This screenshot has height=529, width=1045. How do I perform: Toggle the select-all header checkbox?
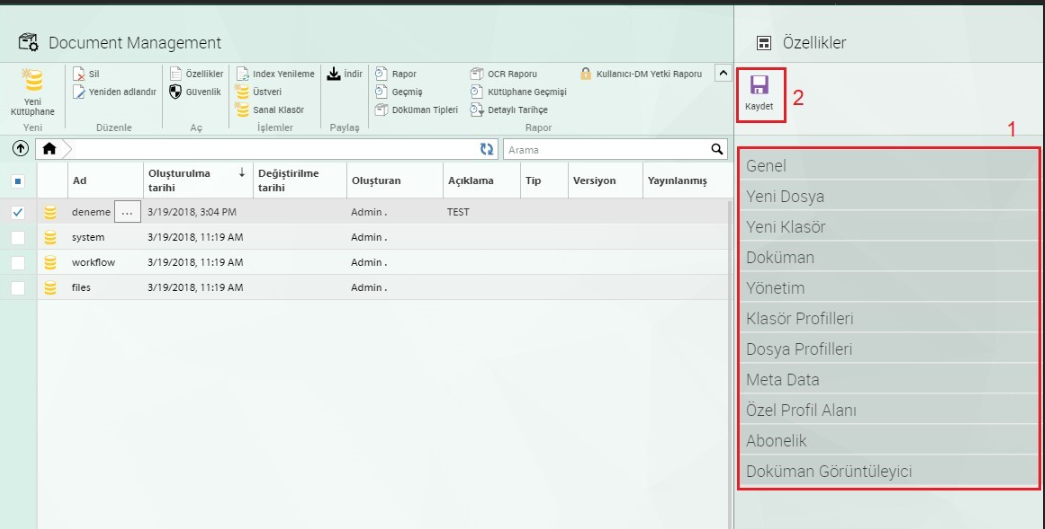17,181
